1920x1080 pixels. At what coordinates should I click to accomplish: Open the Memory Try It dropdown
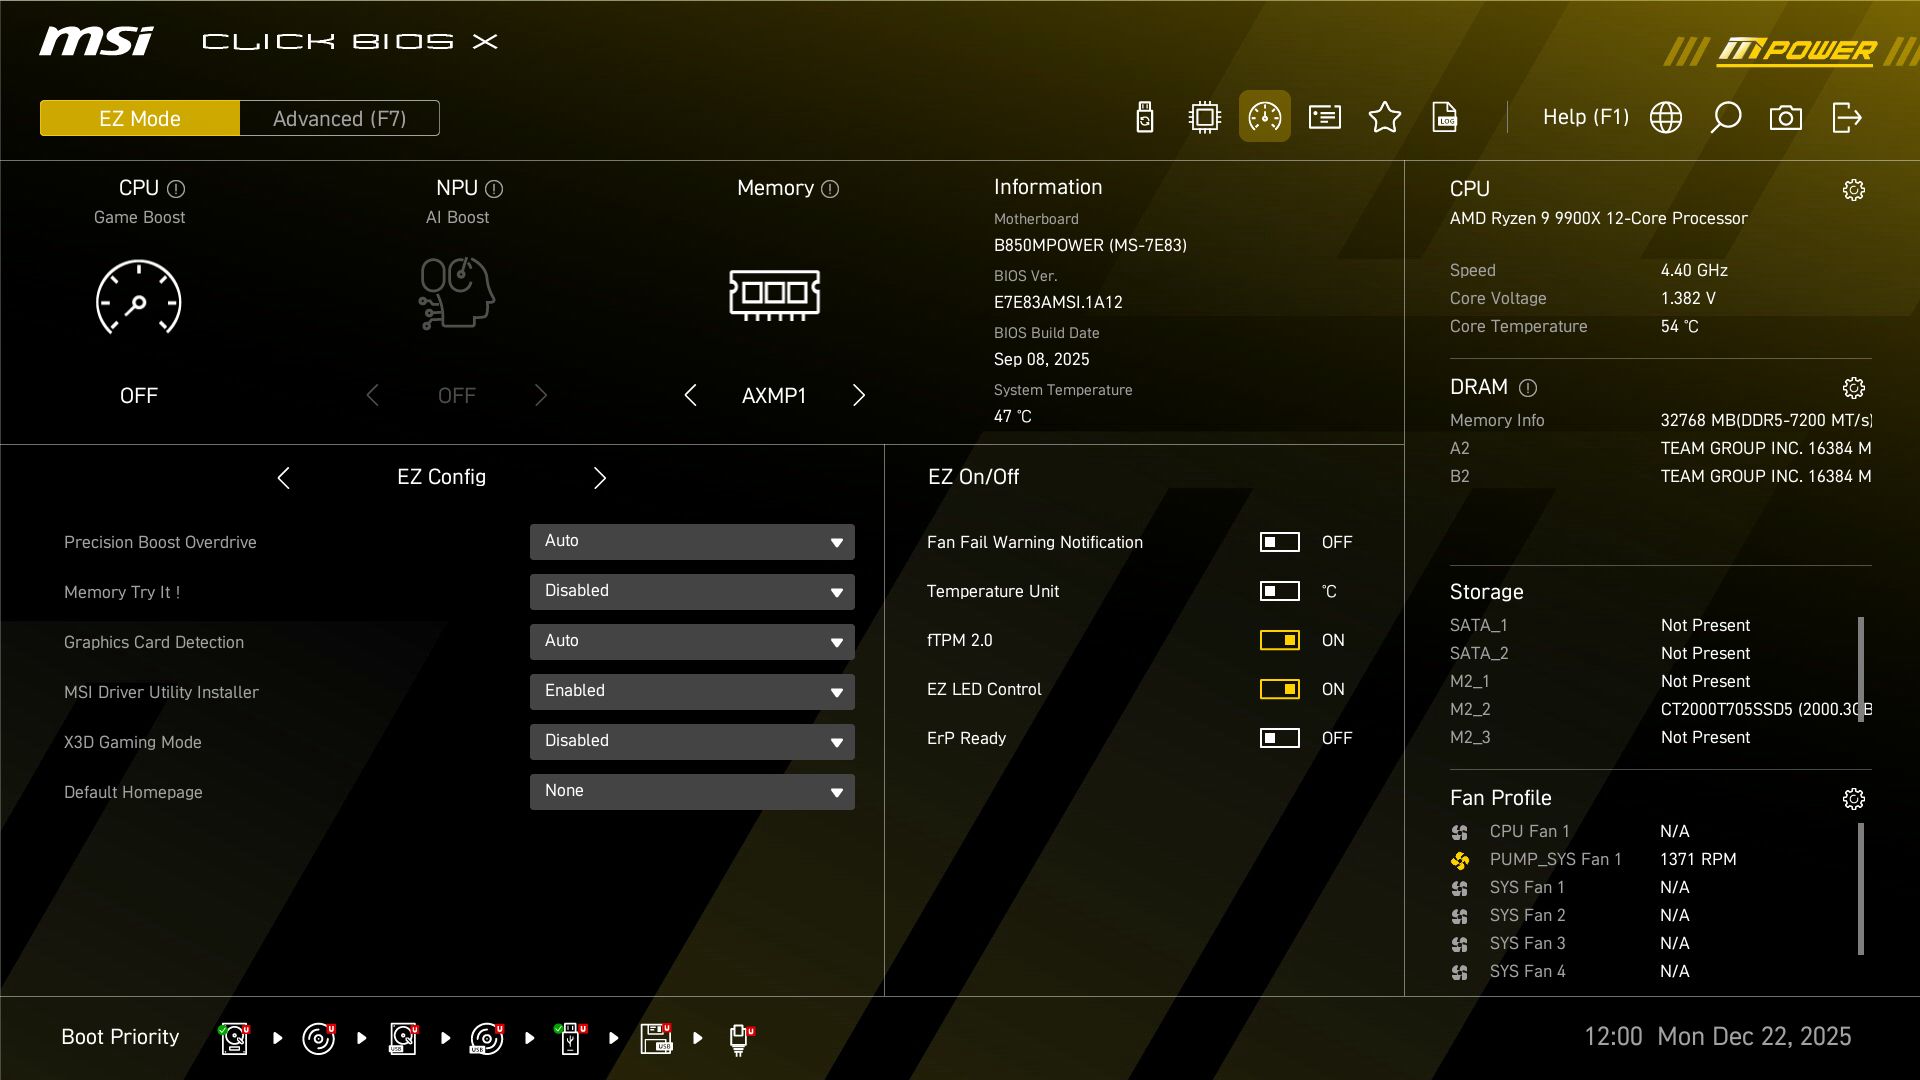tap(692, 591)
